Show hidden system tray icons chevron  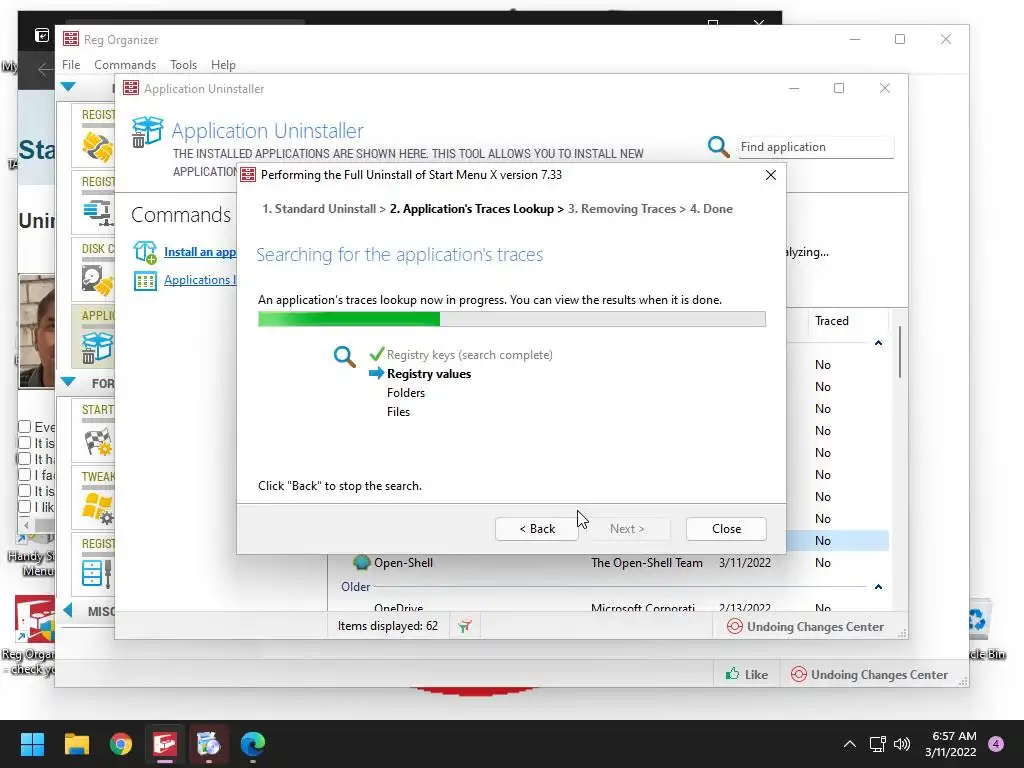850,744
